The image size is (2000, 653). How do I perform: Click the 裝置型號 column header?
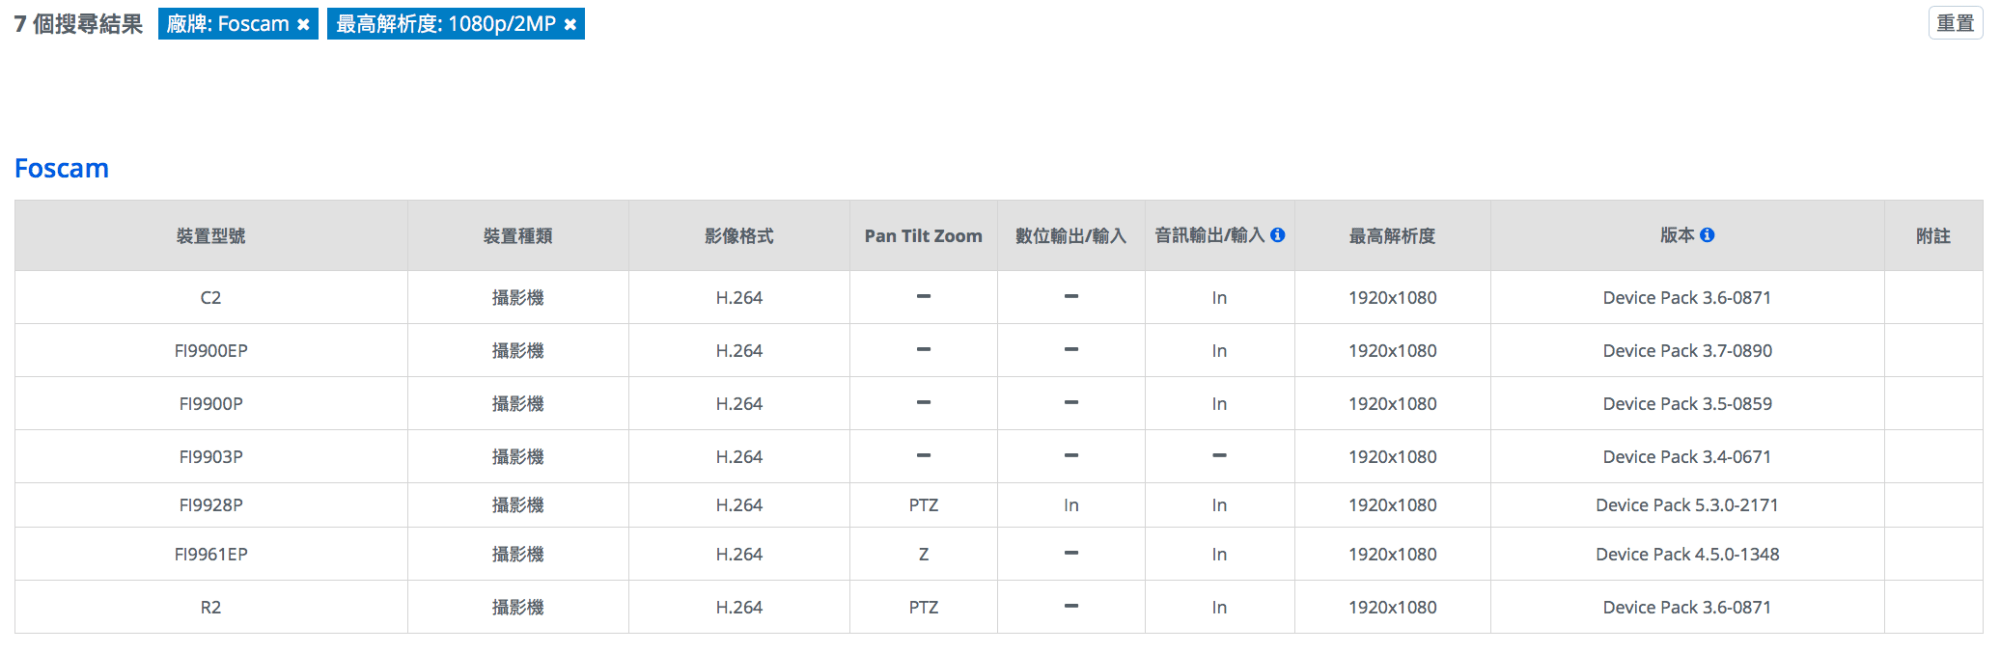click(210, 236)
